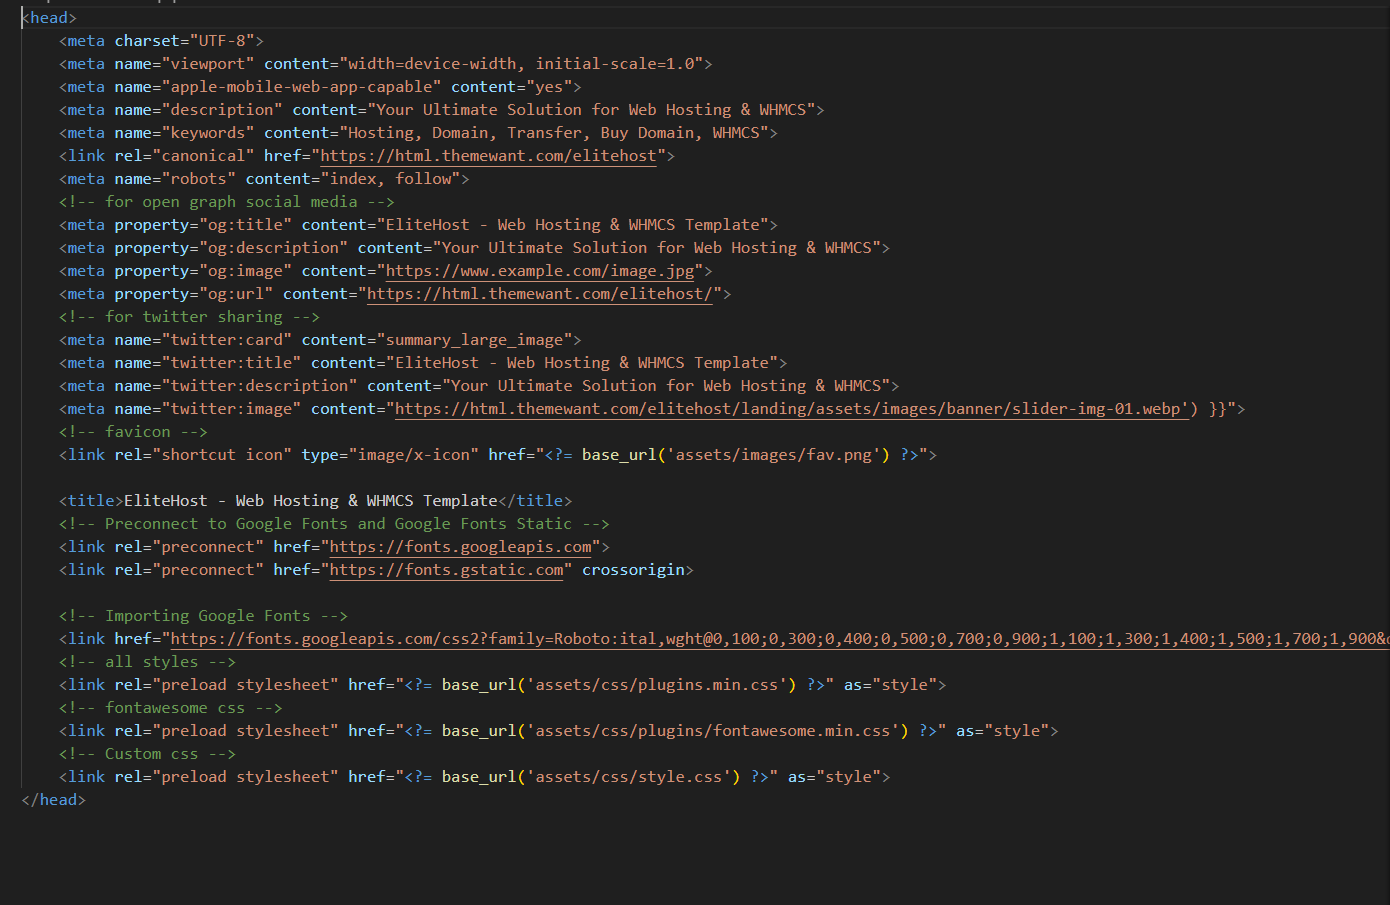Click the www.example.com/image.jpg URL
The height and width of the screenshot is (905, 1390).
coord(540,271)
